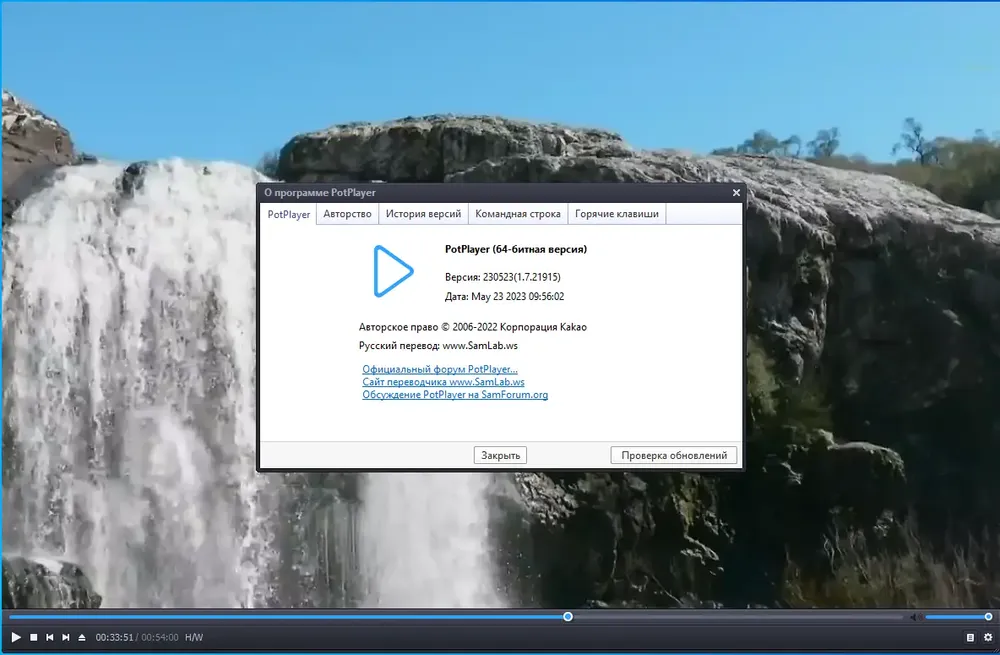Click the Play button in the player controls

(16, 637)
